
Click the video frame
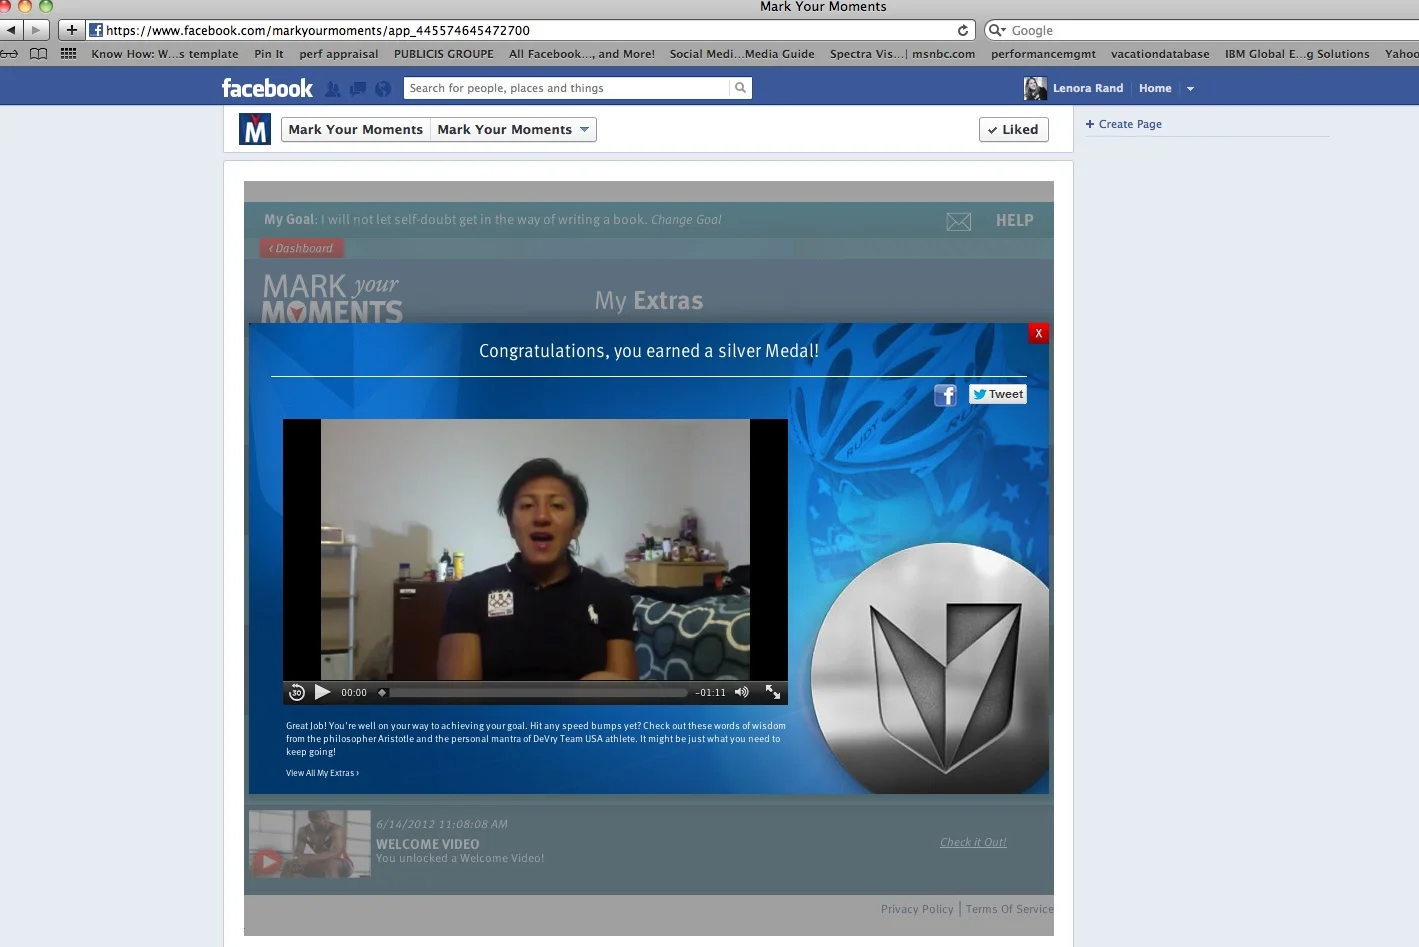535,549
